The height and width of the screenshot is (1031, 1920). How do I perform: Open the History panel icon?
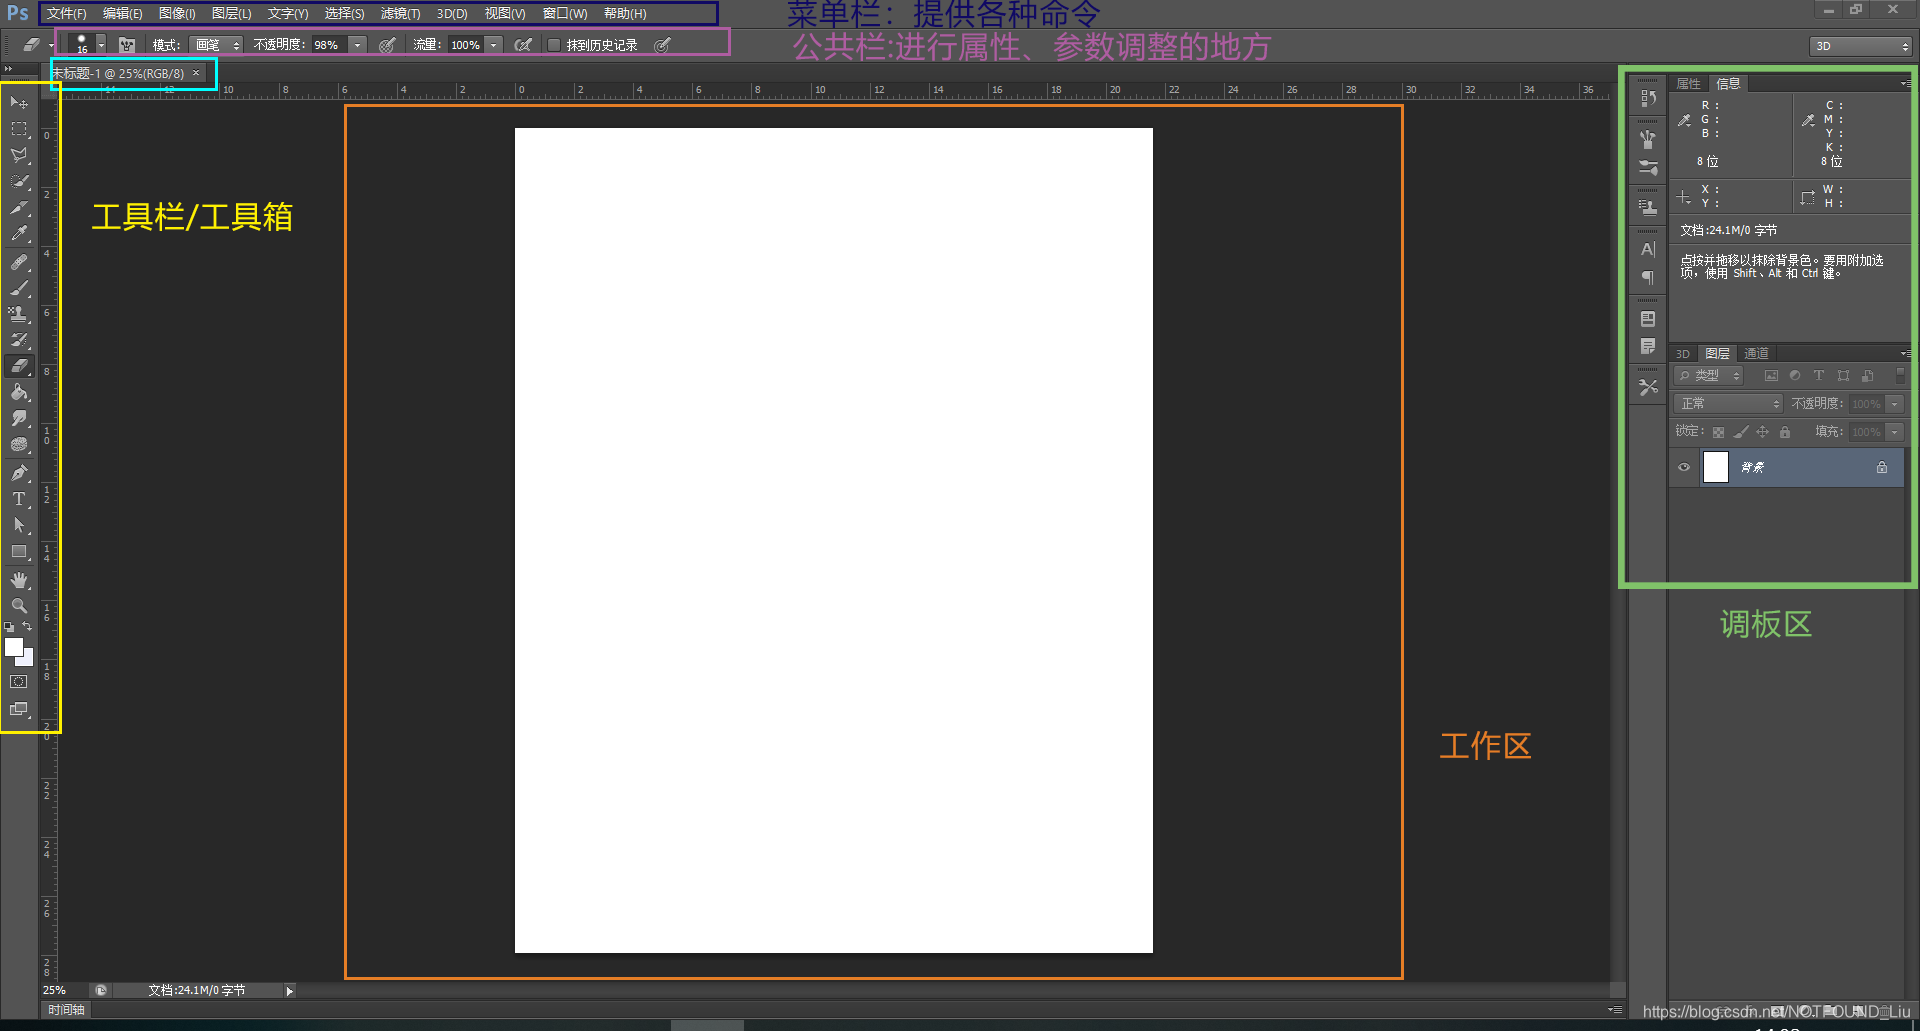1648,98
